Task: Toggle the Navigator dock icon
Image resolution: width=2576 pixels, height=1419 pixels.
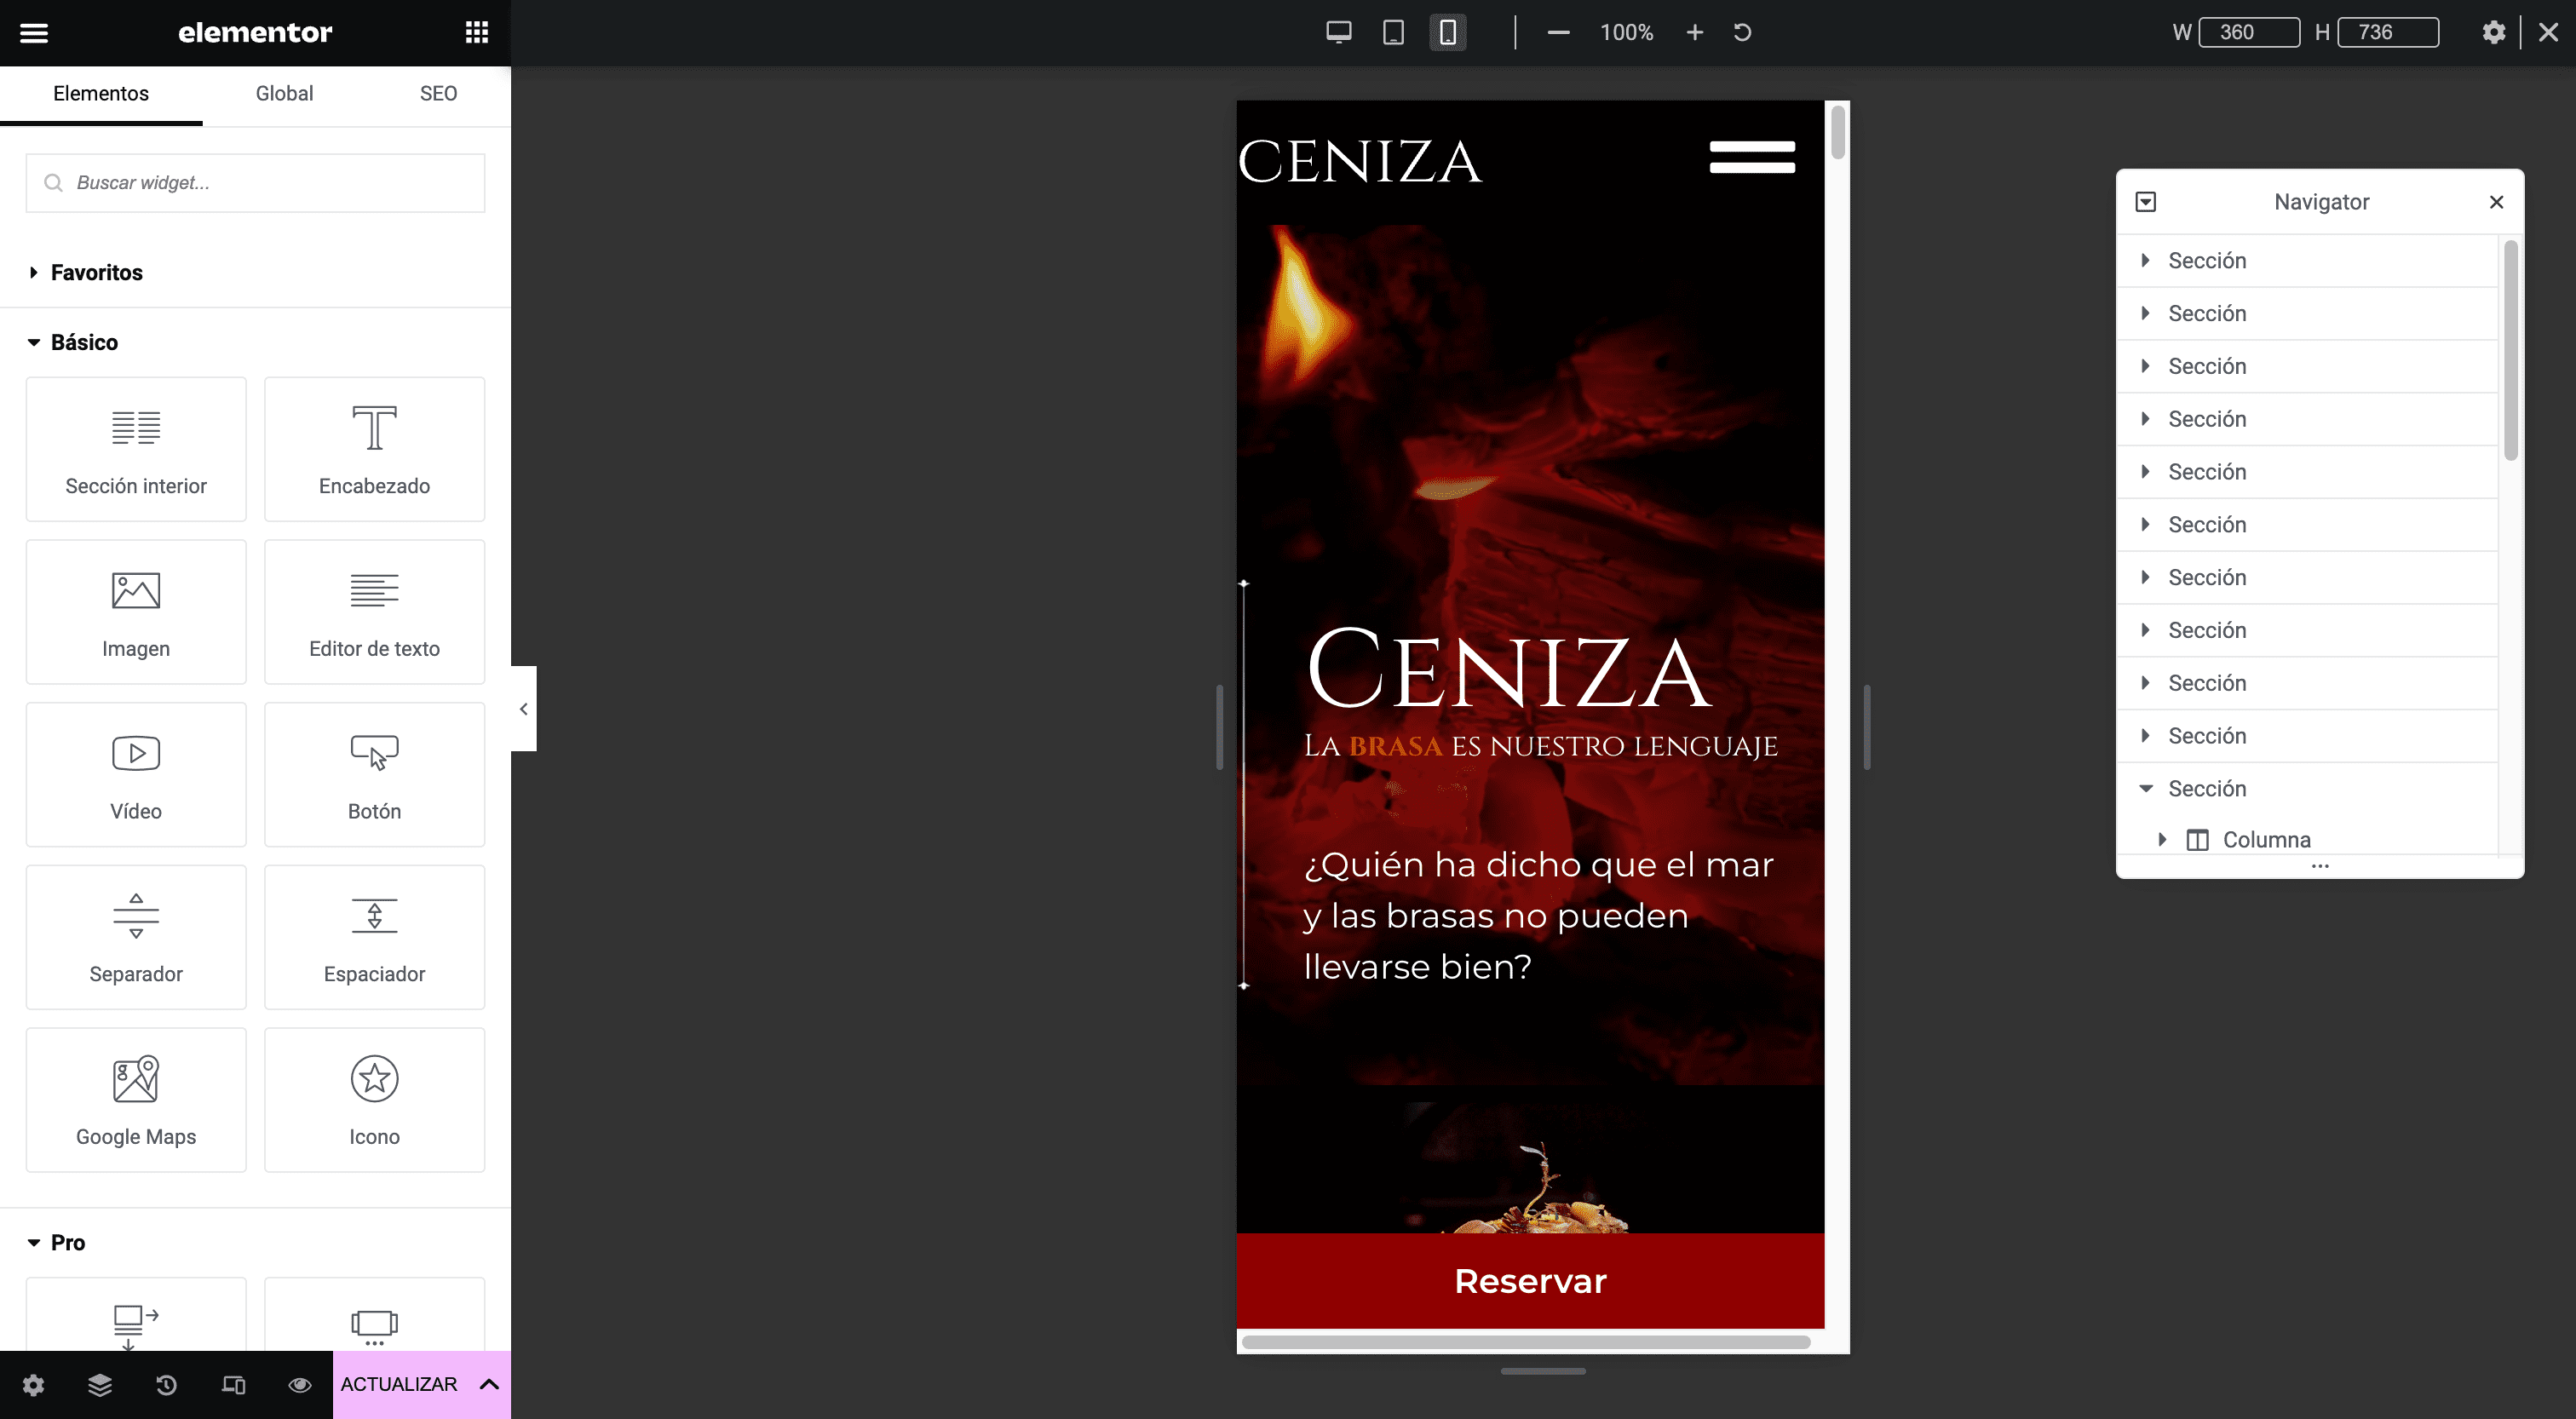Action: click(2146, 202)
